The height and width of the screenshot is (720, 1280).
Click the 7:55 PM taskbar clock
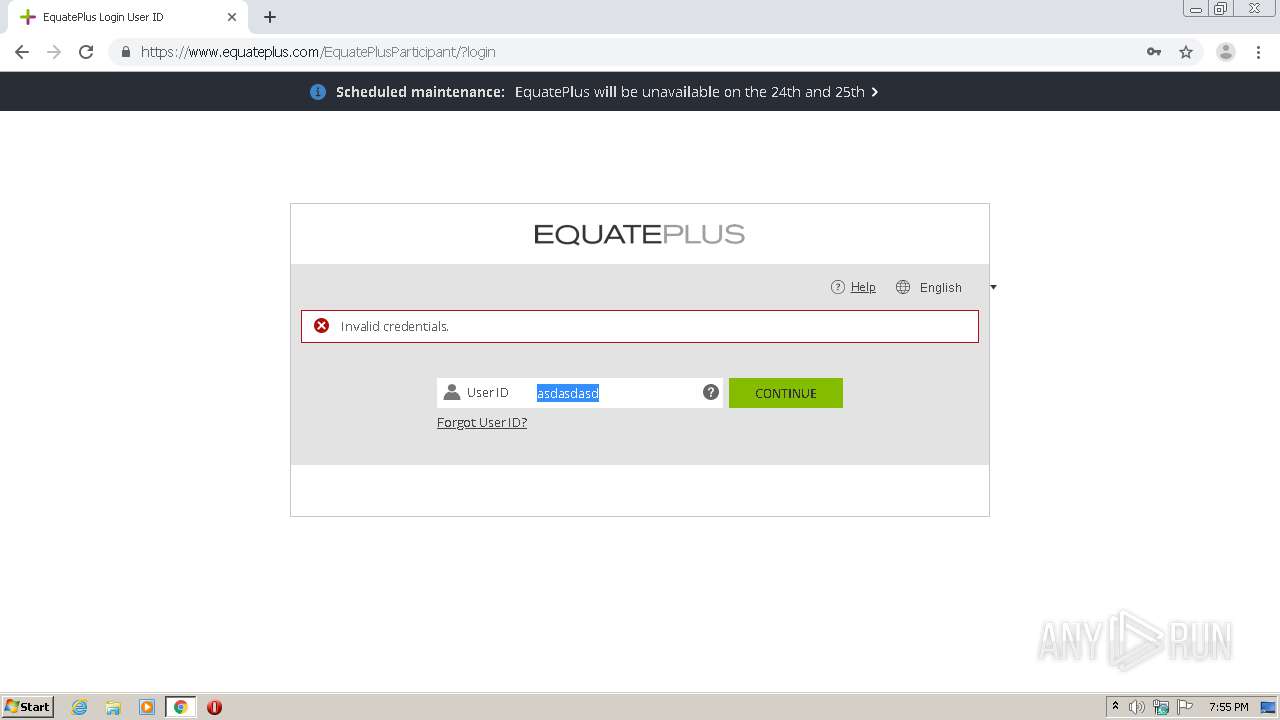[x=1228, y=707]
